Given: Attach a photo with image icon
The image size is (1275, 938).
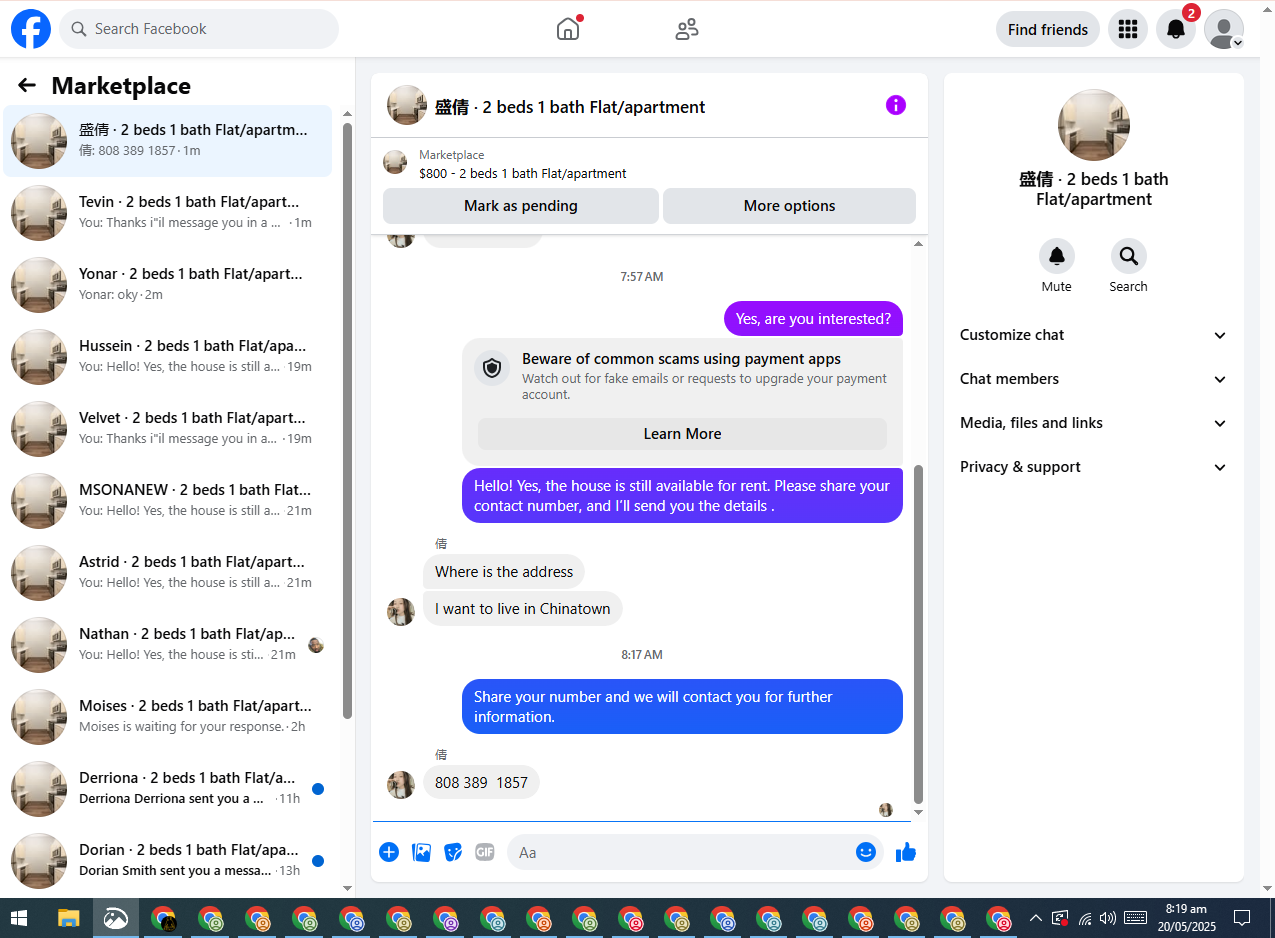Looking at the screenshot, I should coord(421,852).
